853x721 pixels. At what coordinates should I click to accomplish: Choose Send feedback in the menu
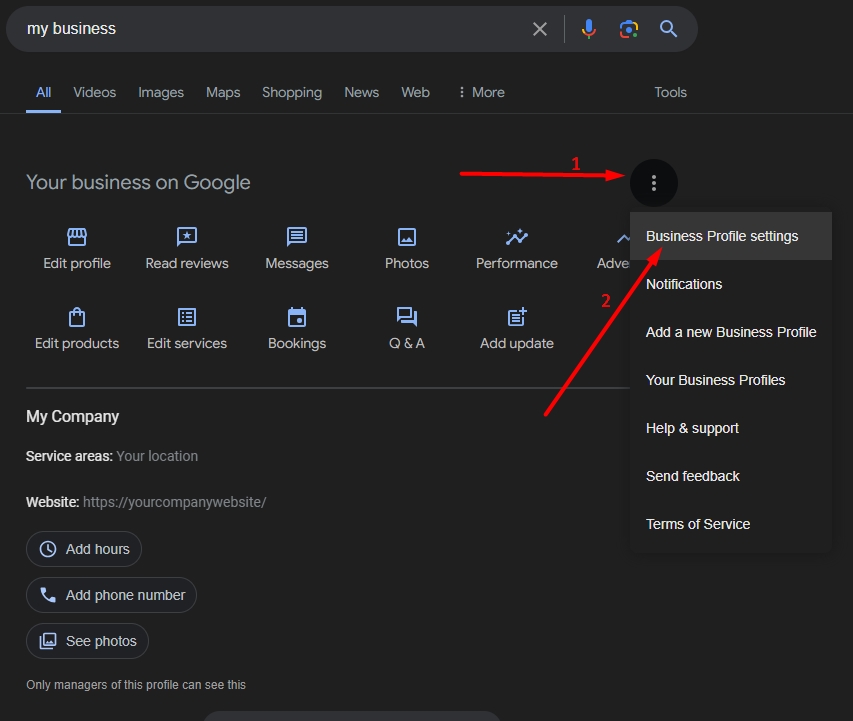coord(731,476)
